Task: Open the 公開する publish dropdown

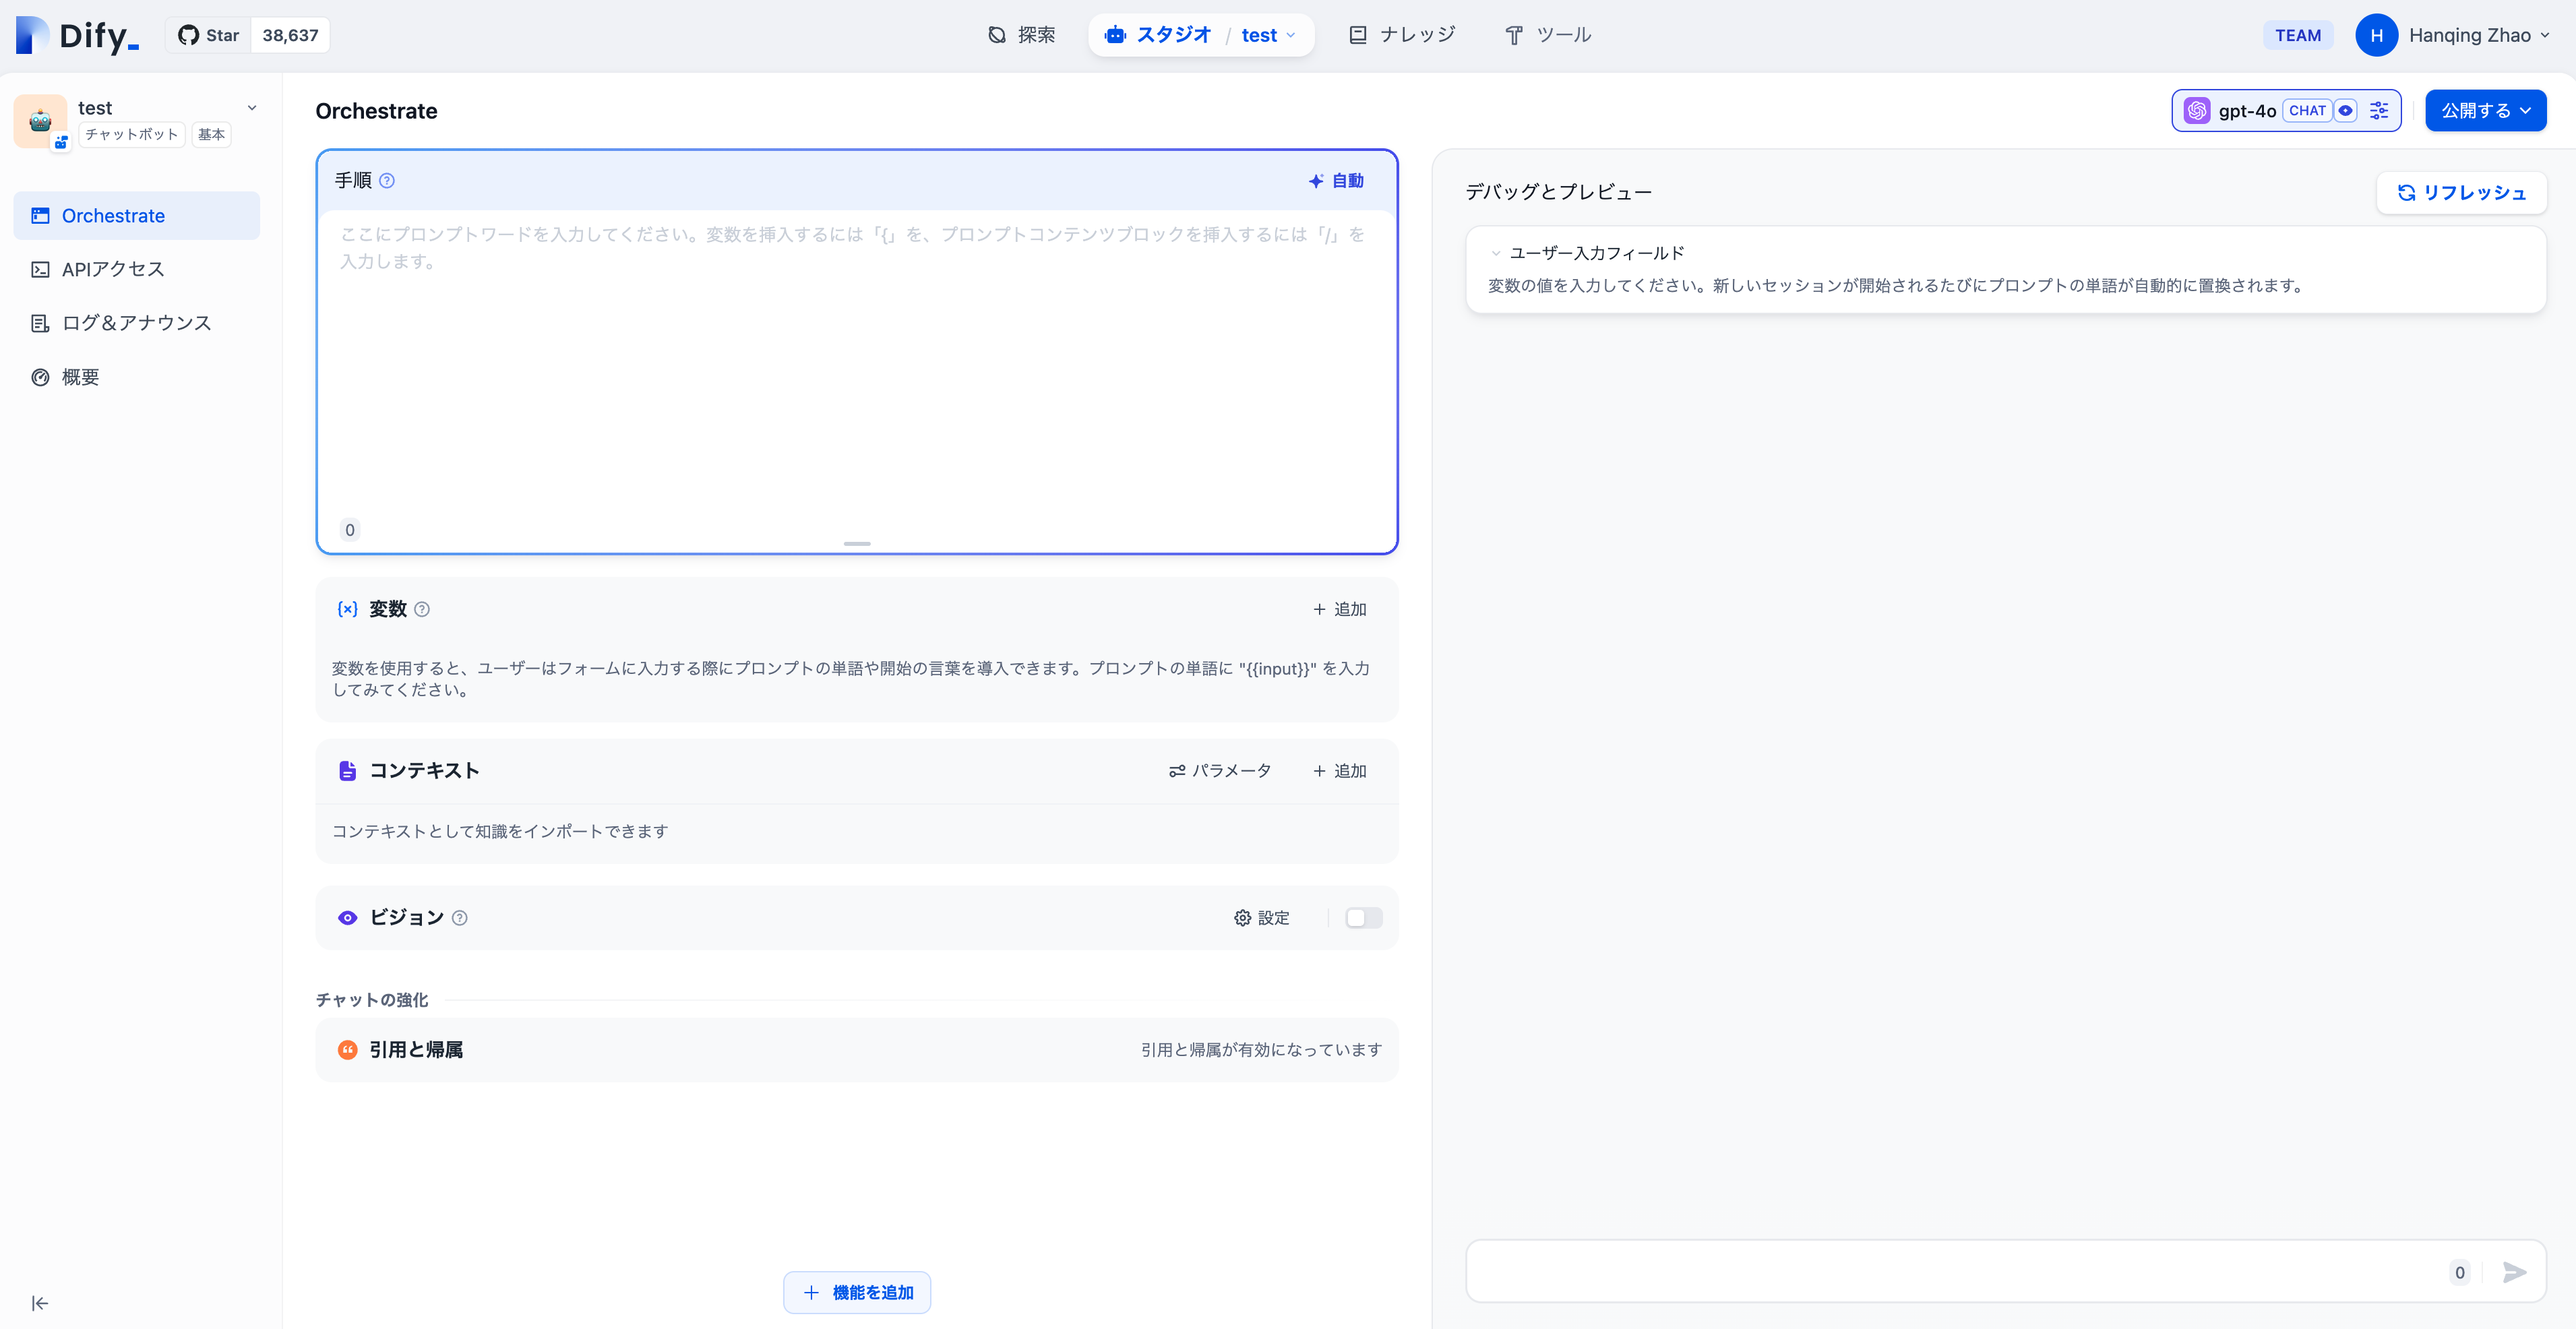Action: (x=2485, y=111)
